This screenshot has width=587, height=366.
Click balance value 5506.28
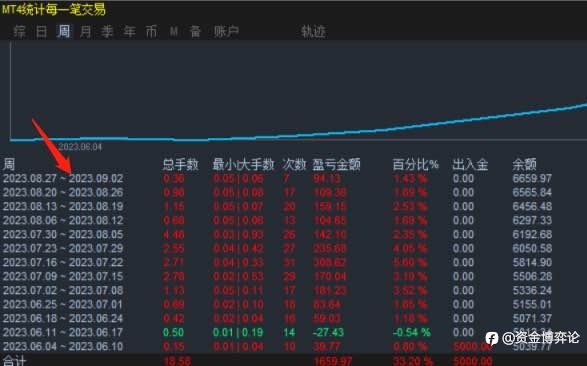click(x=532, y=277)
